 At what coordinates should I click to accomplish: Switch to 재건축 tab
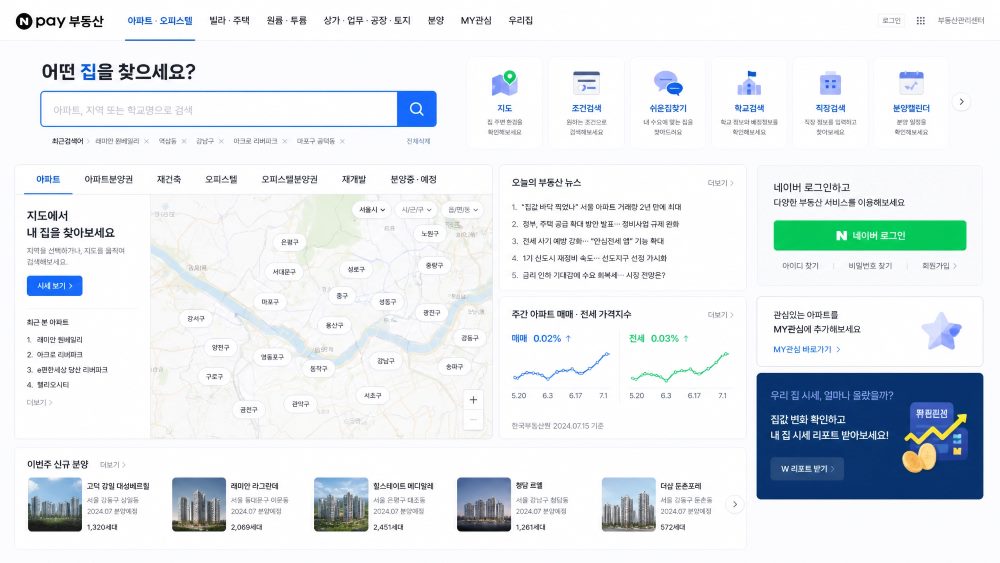tap(169, 179)
